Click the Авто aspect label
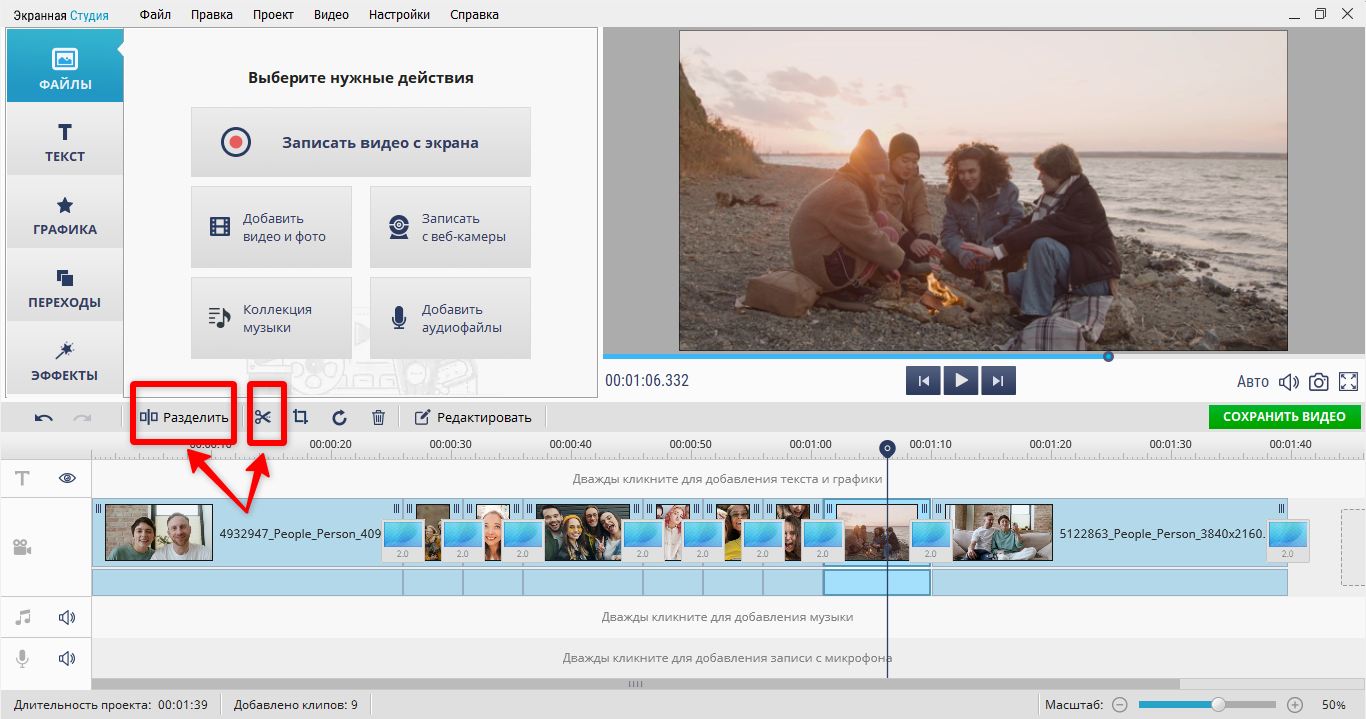Image resolution: width=1366 pixels, height=719 pixels. (1253, 381)
